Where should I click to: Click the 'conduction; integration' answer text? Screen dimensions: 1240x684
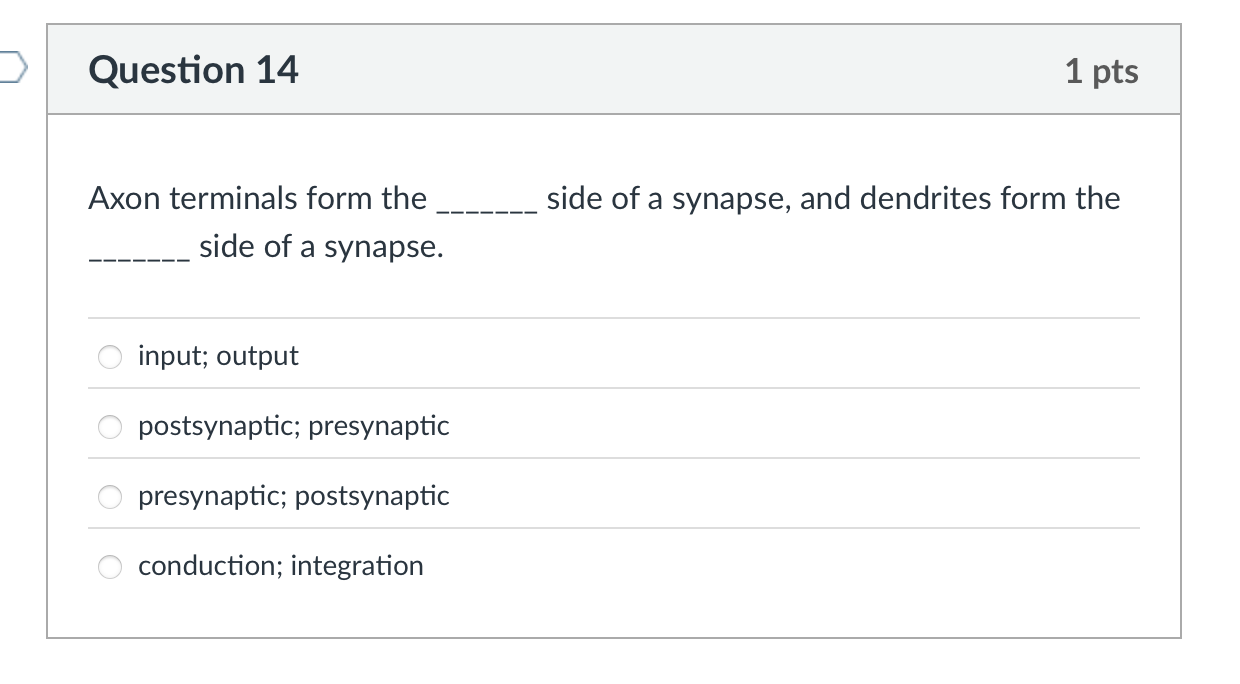[x=280, y=565]
